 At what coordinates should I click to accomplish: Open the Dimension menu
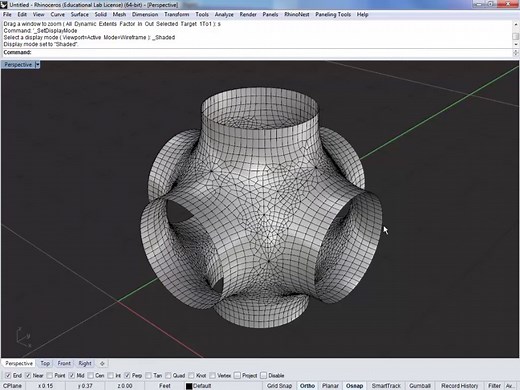pyautogui.click(x=145, y=14)
